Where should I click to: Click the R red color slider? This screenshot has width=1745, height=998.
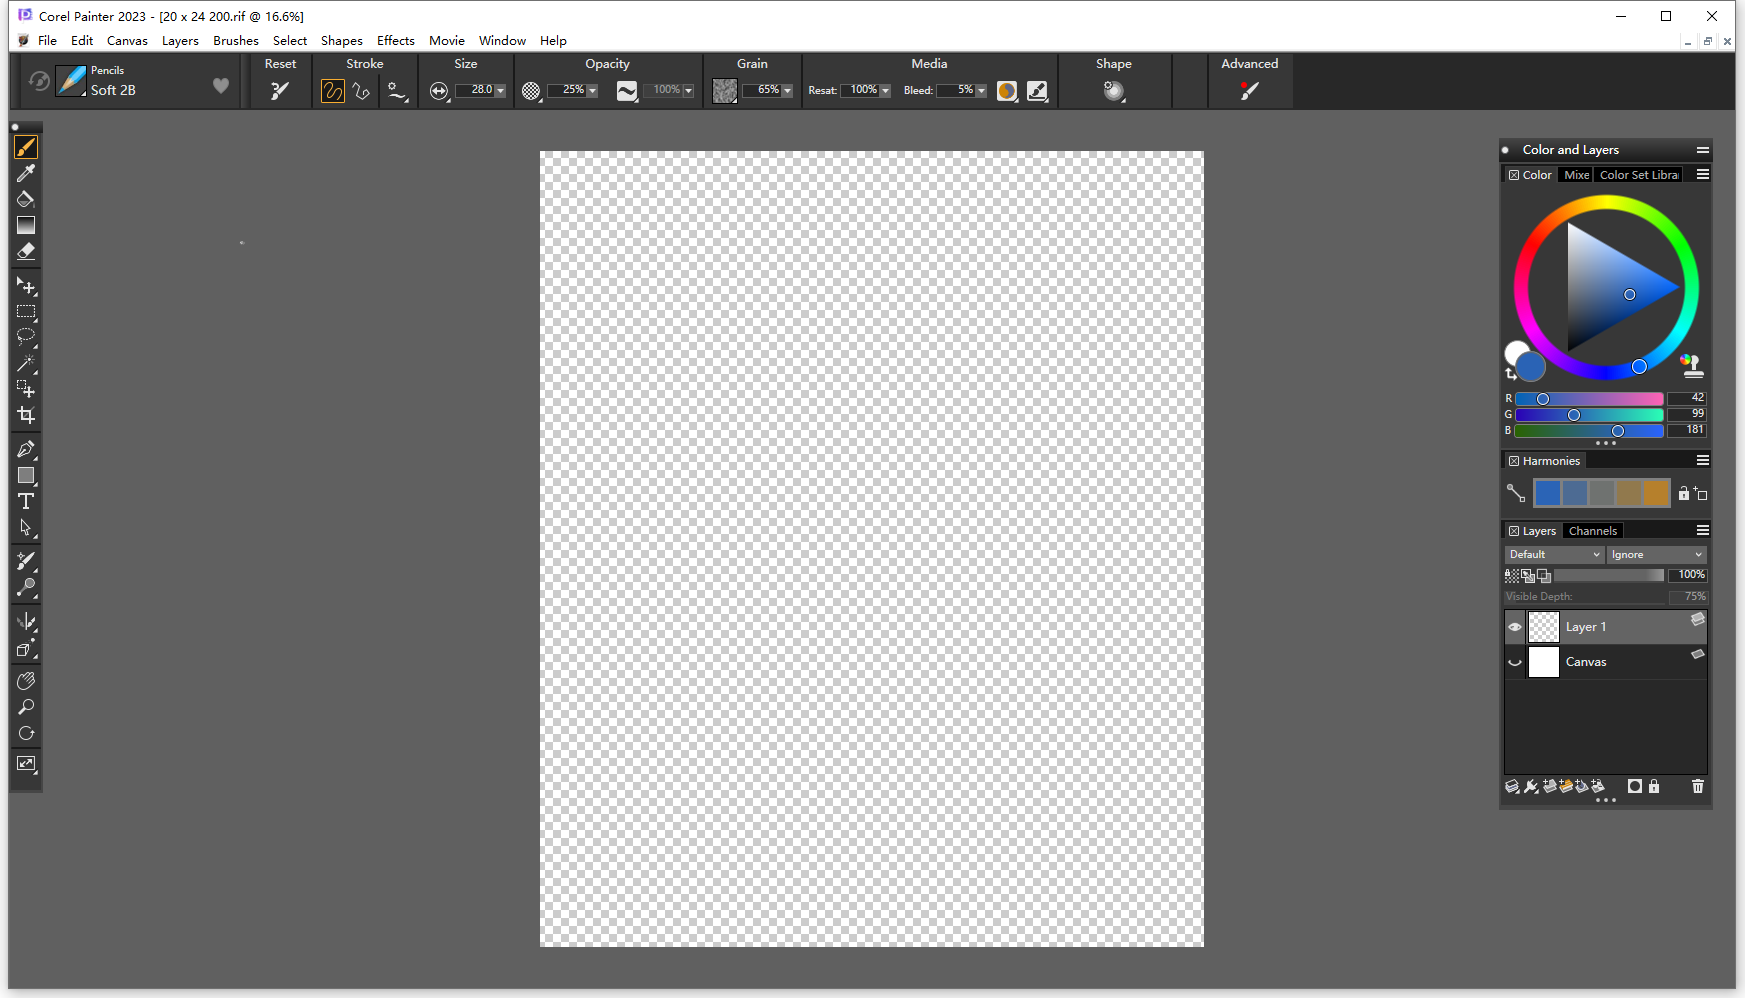tap(1589, 399)
